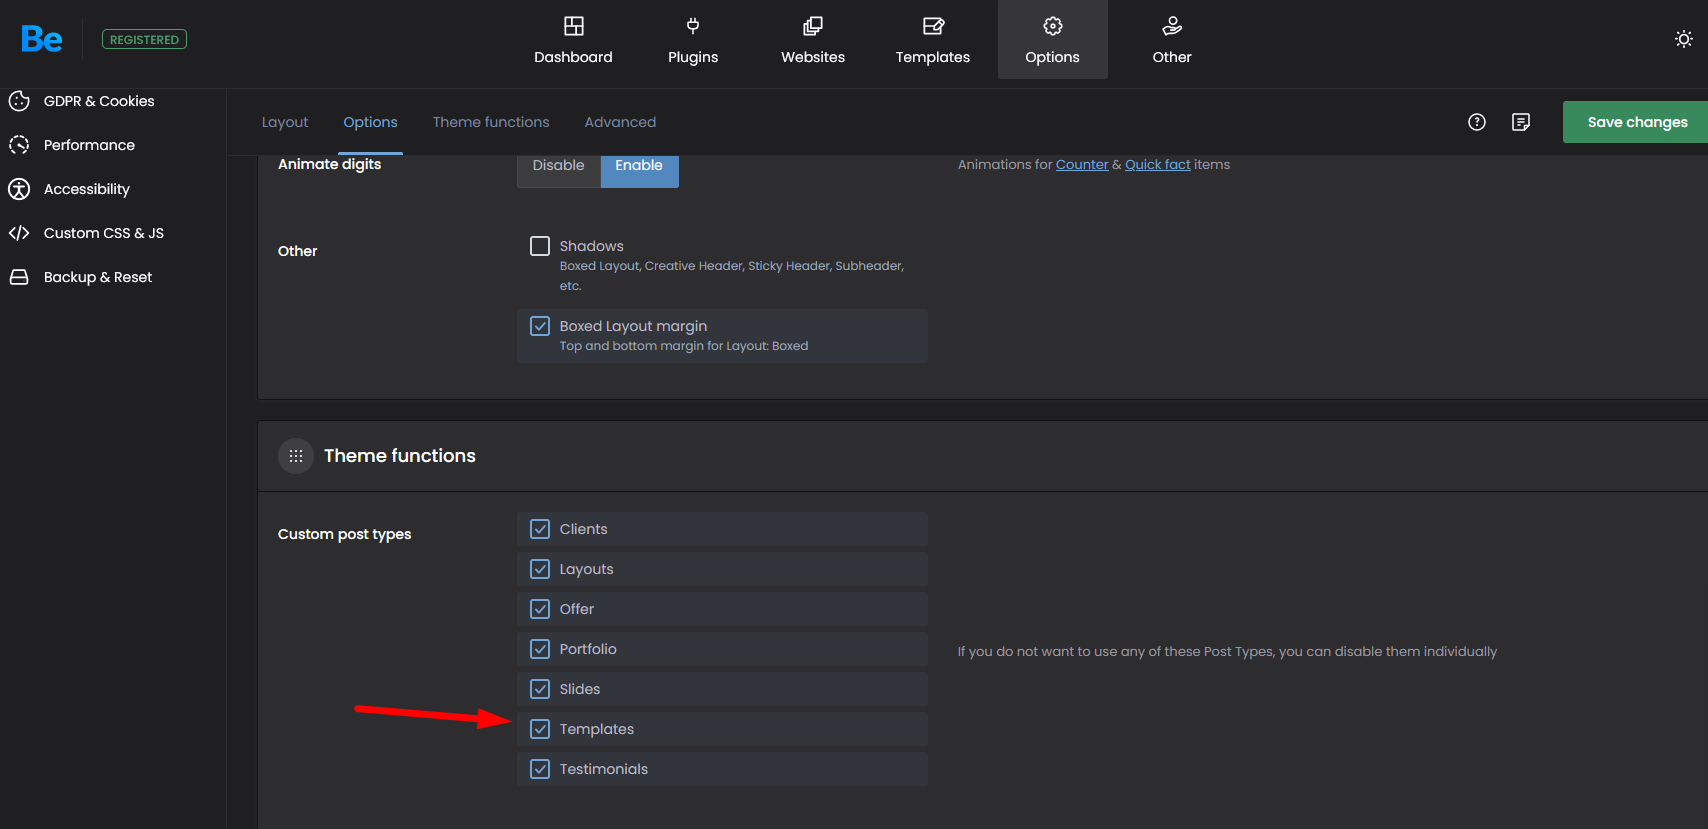Click the Theme functions section heading
The width and height of the screenshot is (1708, 829).
click(x=400, y=456)
